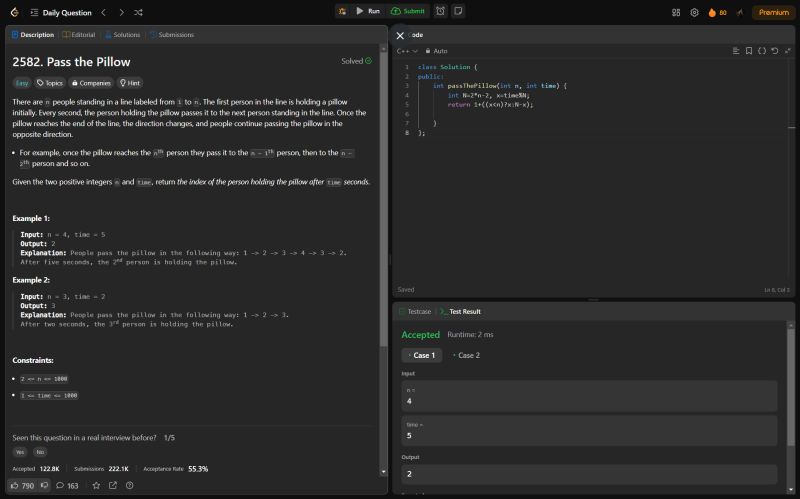This screenshot has width=800, height=499.
Task: Click the debugger icon beside Run
Action: pos(342,11)
